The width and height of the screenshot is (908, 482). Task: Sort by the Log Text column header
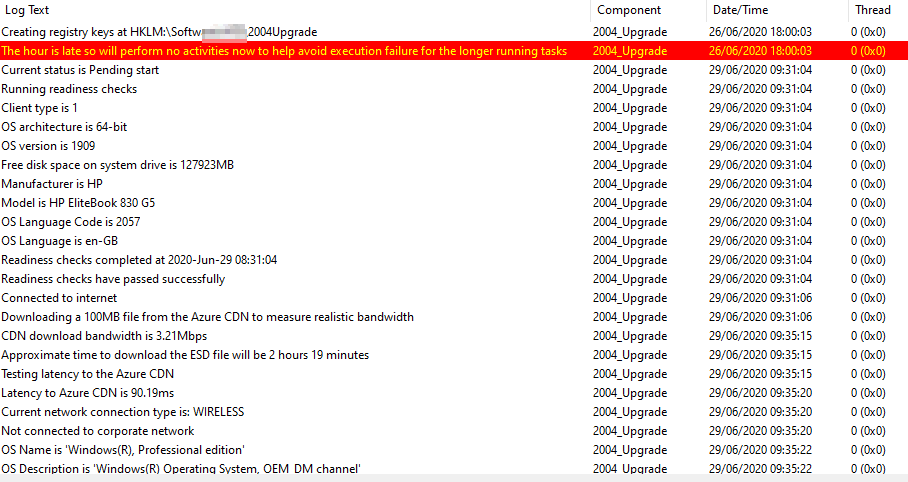tap(30, 10)
